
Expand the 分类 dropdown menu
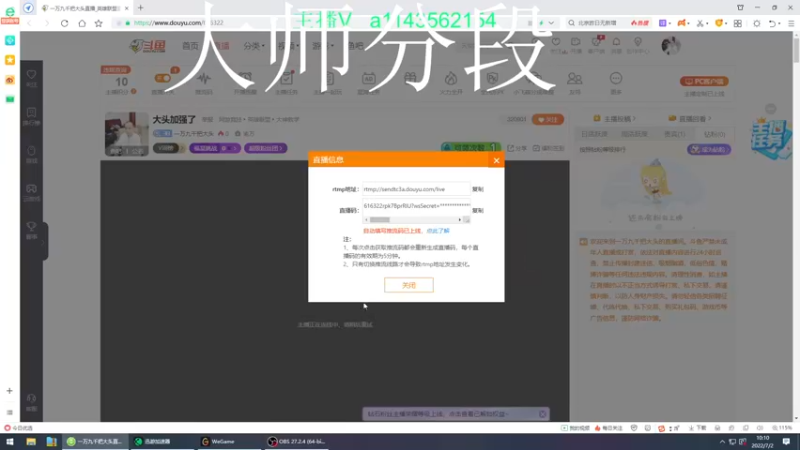pos(254,46)
